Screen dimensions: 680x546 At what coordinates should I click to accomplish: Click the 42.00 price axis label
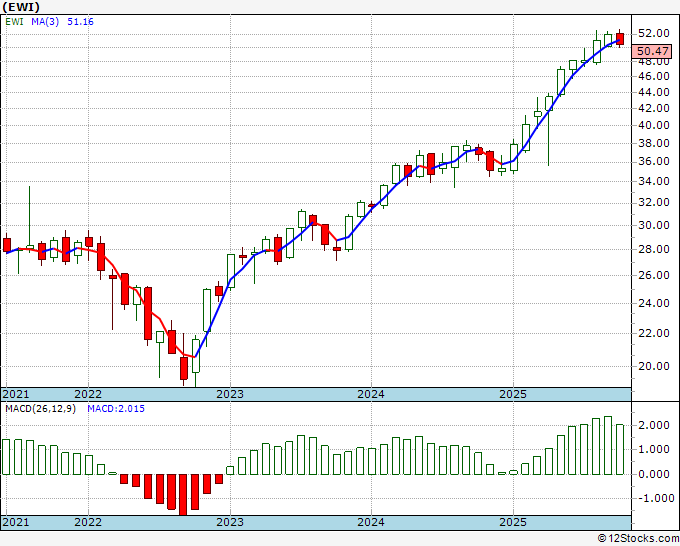653,108
